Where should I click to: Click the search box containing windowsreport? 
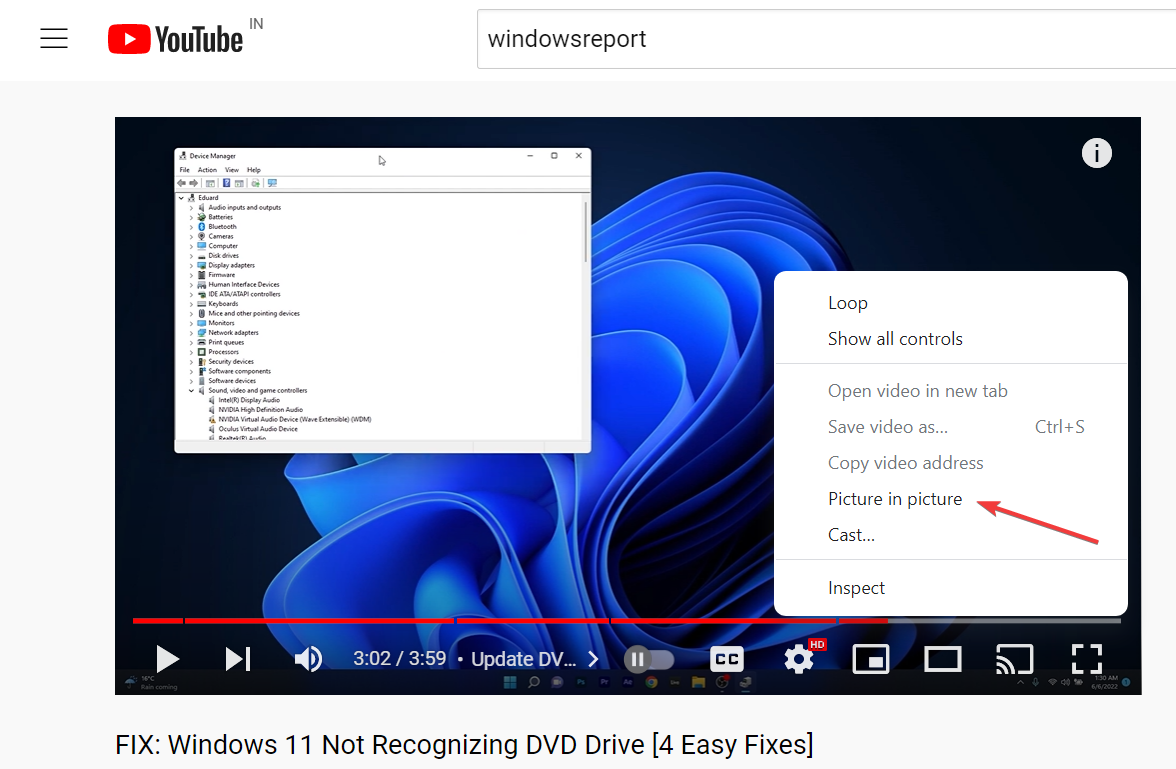pos(825,39)
